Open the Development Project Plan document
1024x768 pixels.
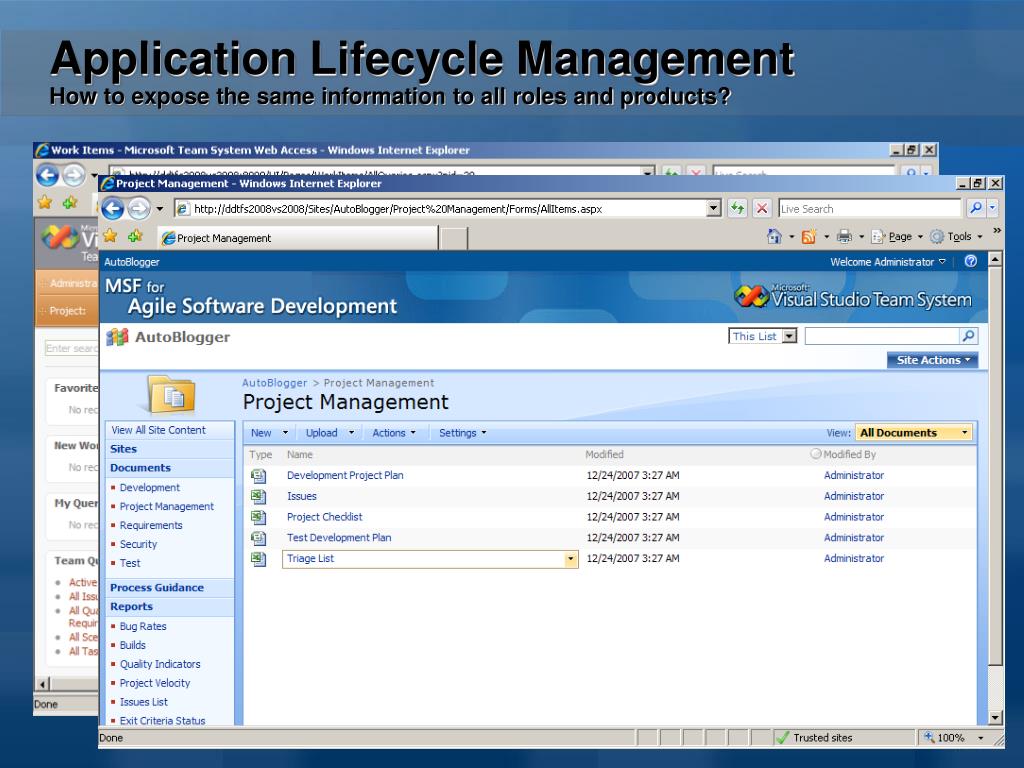[345, 475]
